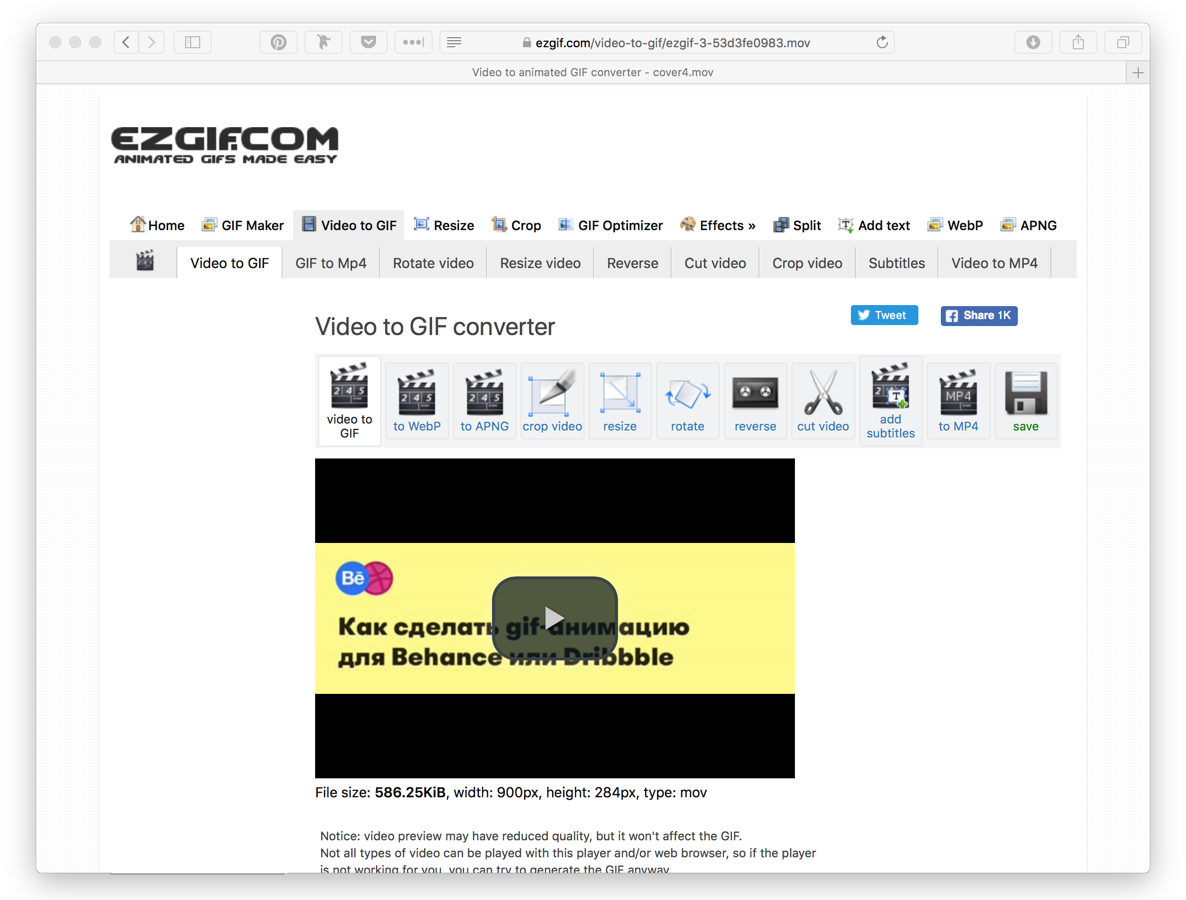
Task: Open the Add text menu item
Action: [874, 225]
